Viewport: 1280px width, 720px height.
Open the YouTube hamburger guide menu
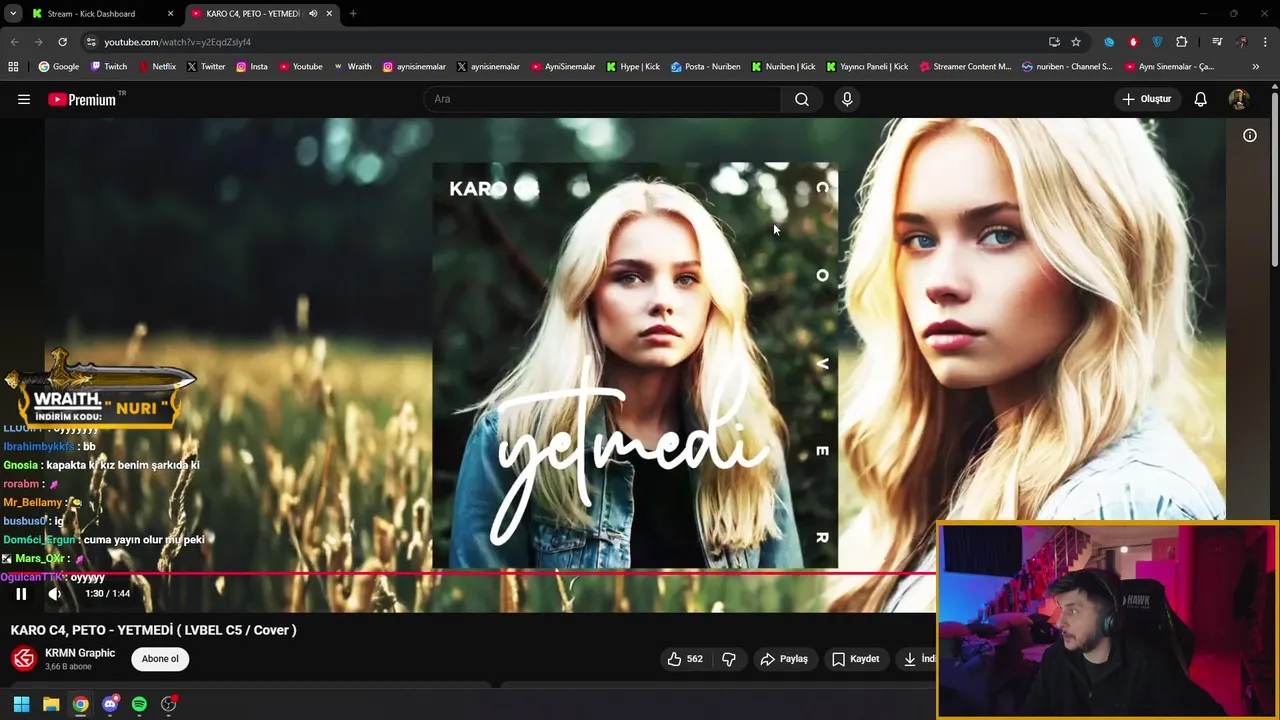pyautogui.click(x=24, y=99)
